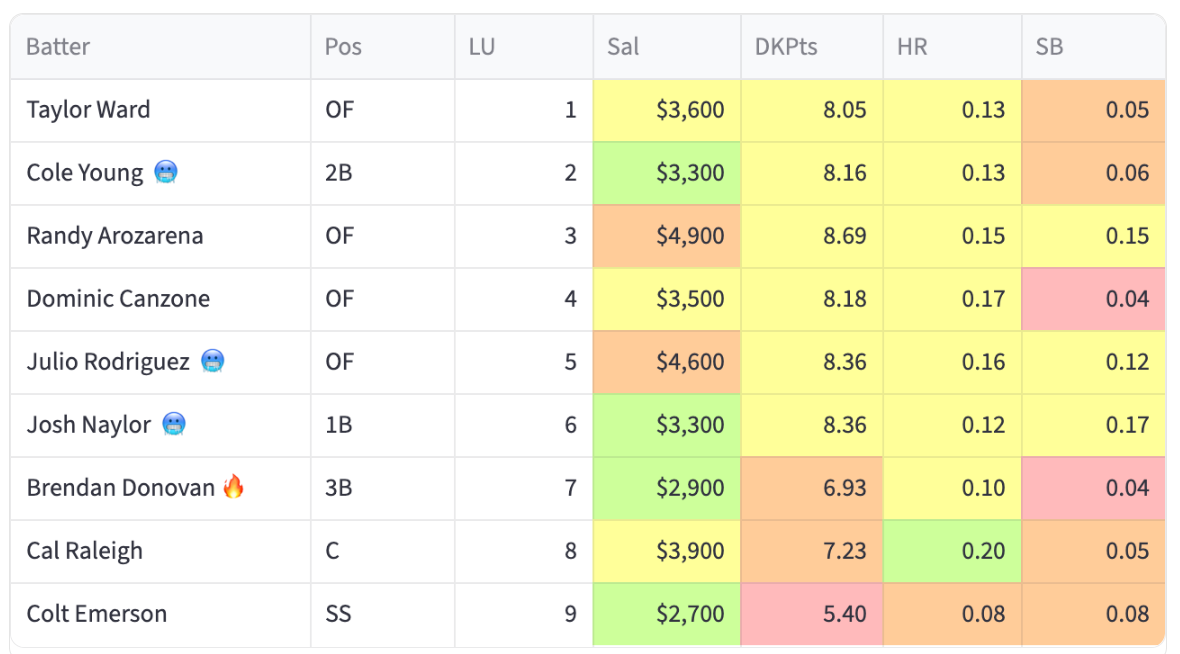Viewport: 1180px width, 654px height.
Task: Sort the table by the Batter column header
Action: tap(58, 47)
